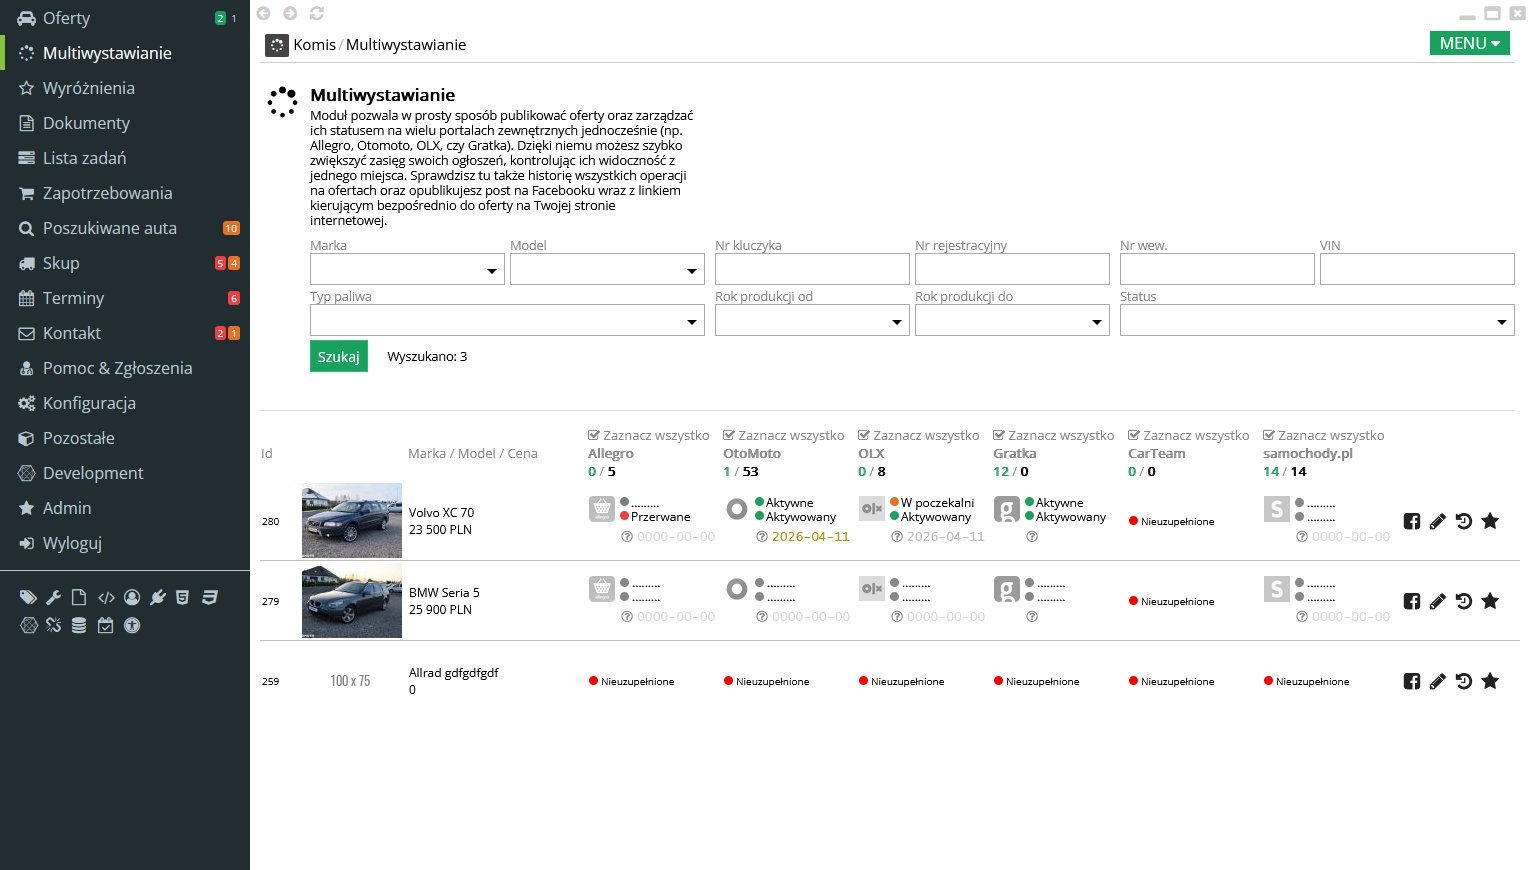Expand the Marka dropdown
This screenshot has width=1533, height=870.
(407, 270)
